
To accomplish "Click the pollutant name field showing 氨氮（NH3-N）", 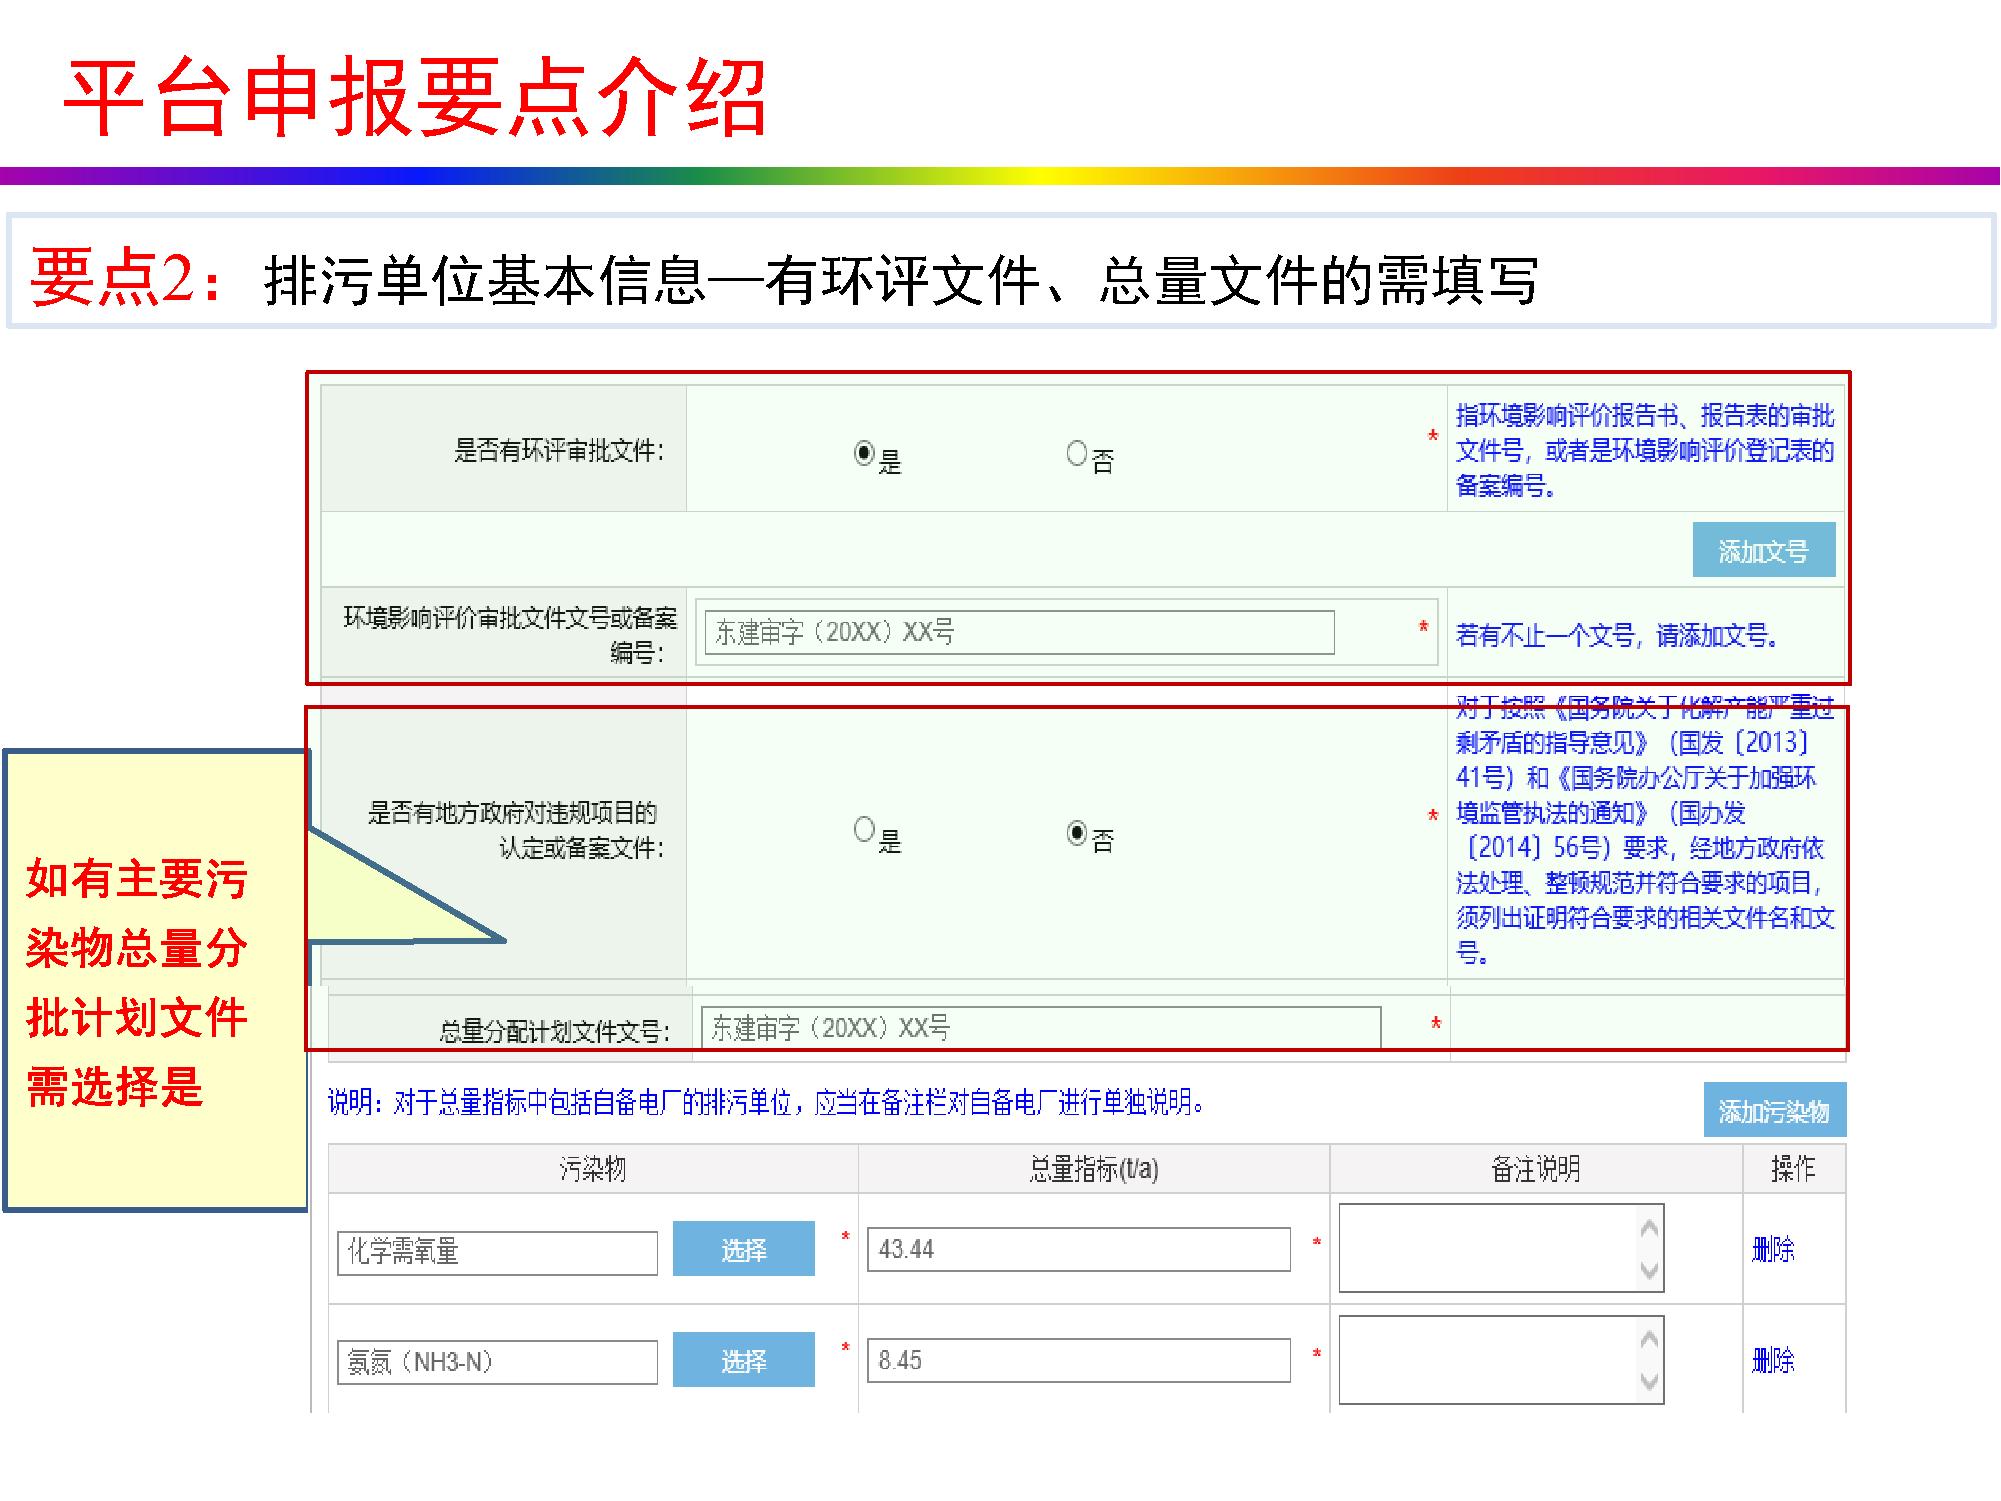I will pyautogui.click(x=495, y=1361).
